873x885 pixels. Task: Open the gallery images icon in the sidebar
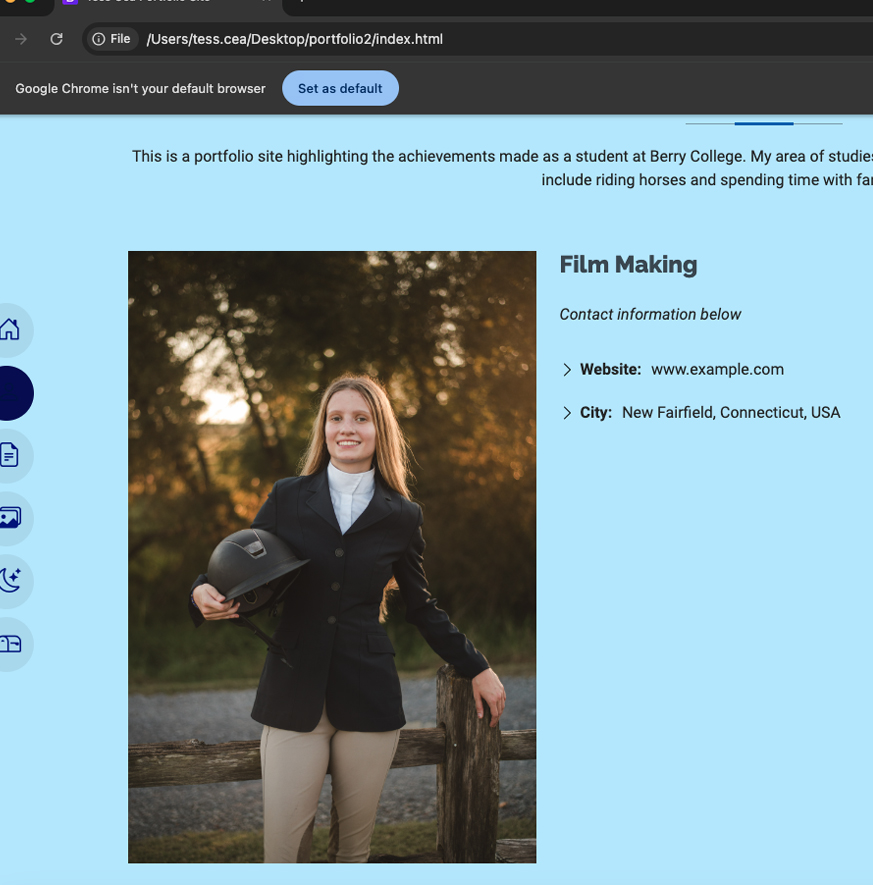10,518
